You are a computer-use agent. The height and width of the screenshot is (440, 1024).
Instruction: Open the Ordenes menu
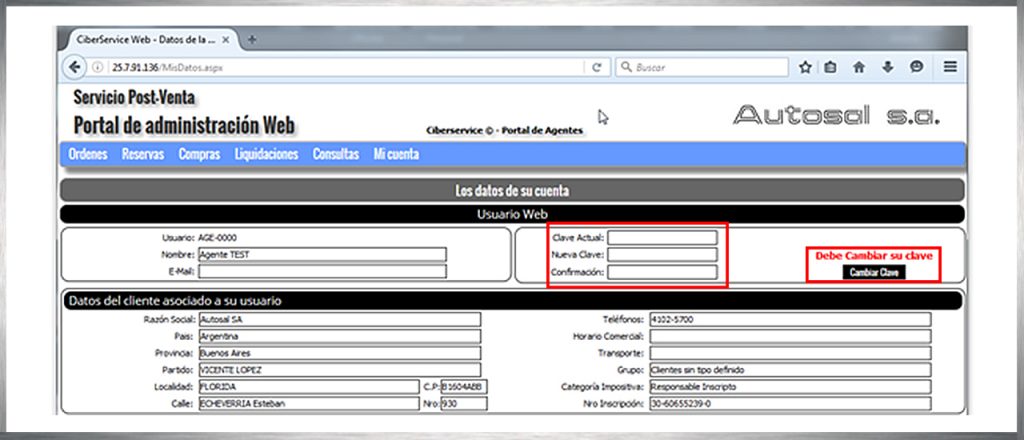tap(88, 155)
